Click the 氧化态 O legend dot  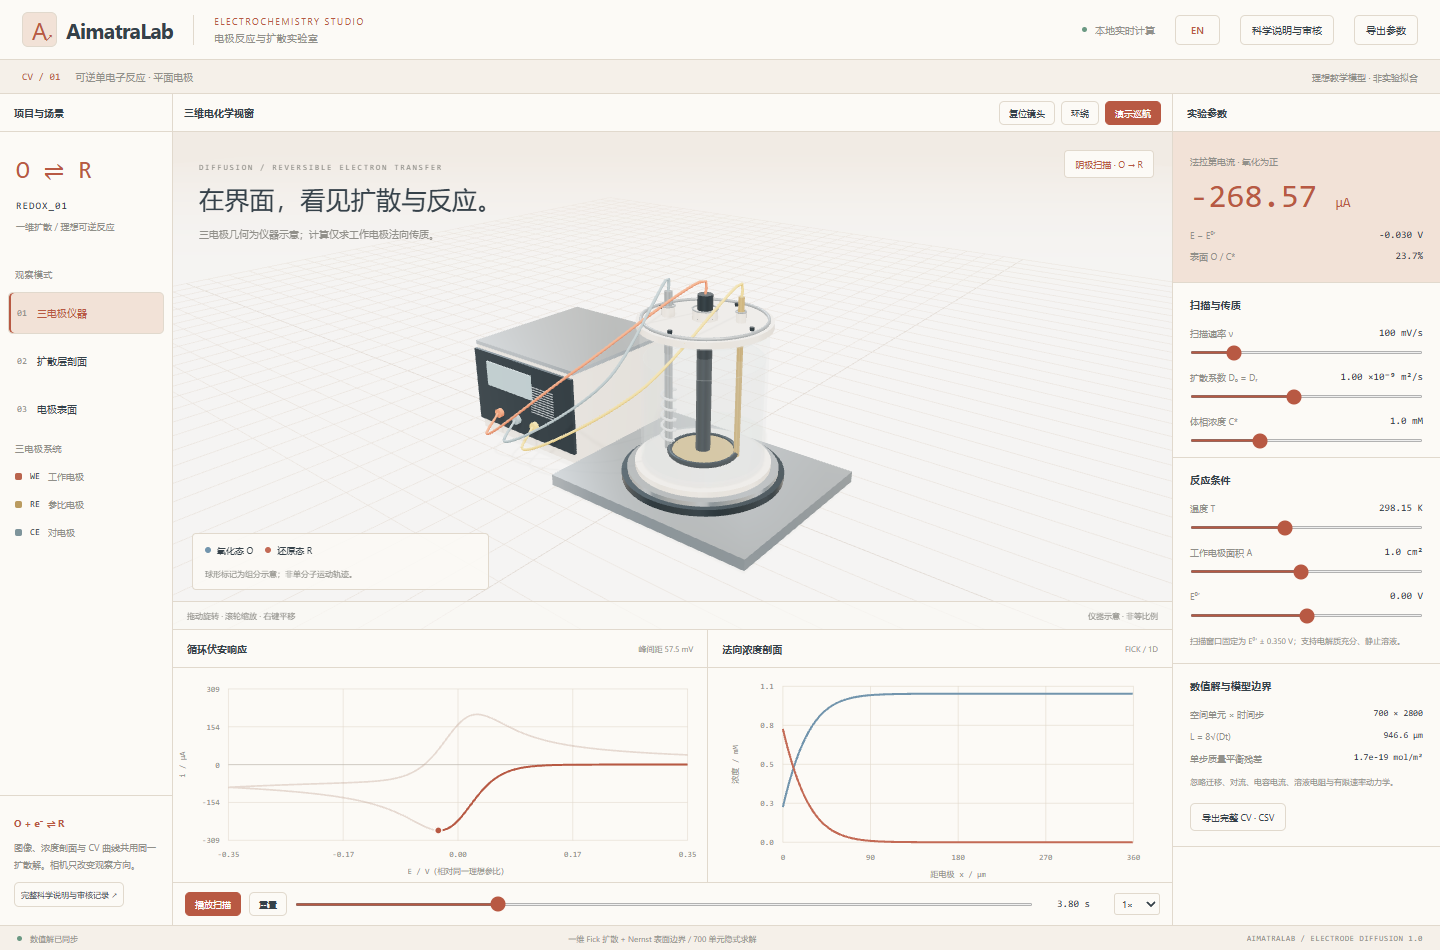click(x=208, y=550)
